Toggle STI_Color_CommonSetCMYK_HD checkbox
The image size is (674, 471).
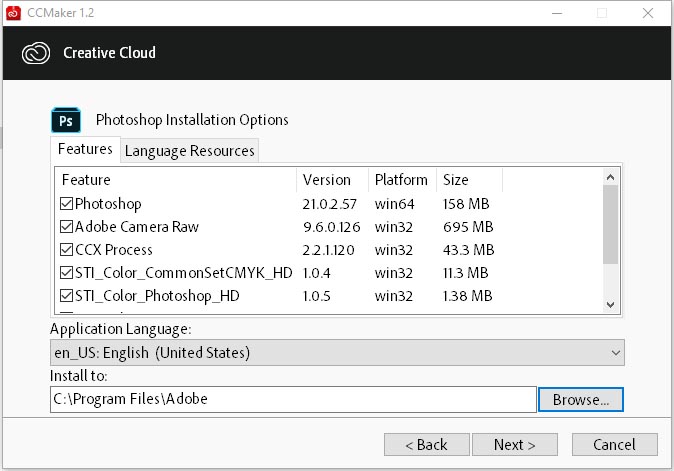click(66, 272)
